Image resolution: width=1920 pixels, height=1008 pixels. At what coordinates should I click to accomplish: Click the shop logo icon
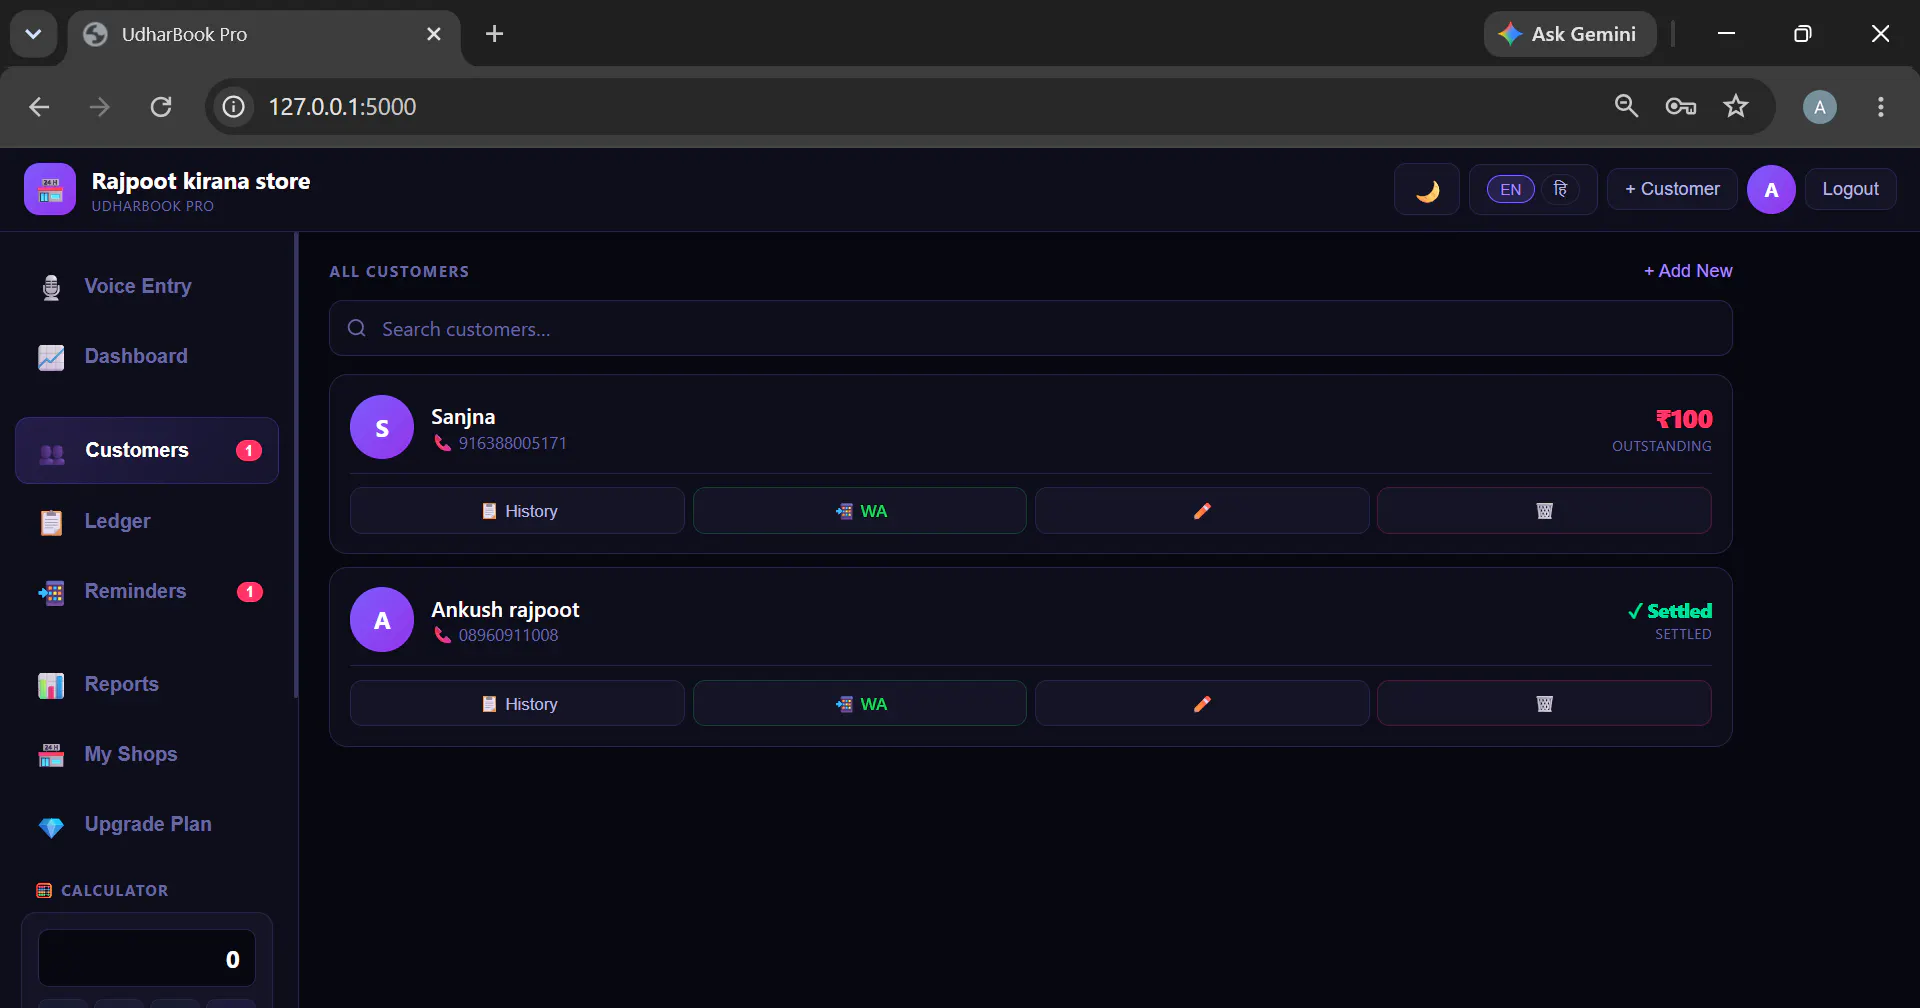[x=50, y=189]
